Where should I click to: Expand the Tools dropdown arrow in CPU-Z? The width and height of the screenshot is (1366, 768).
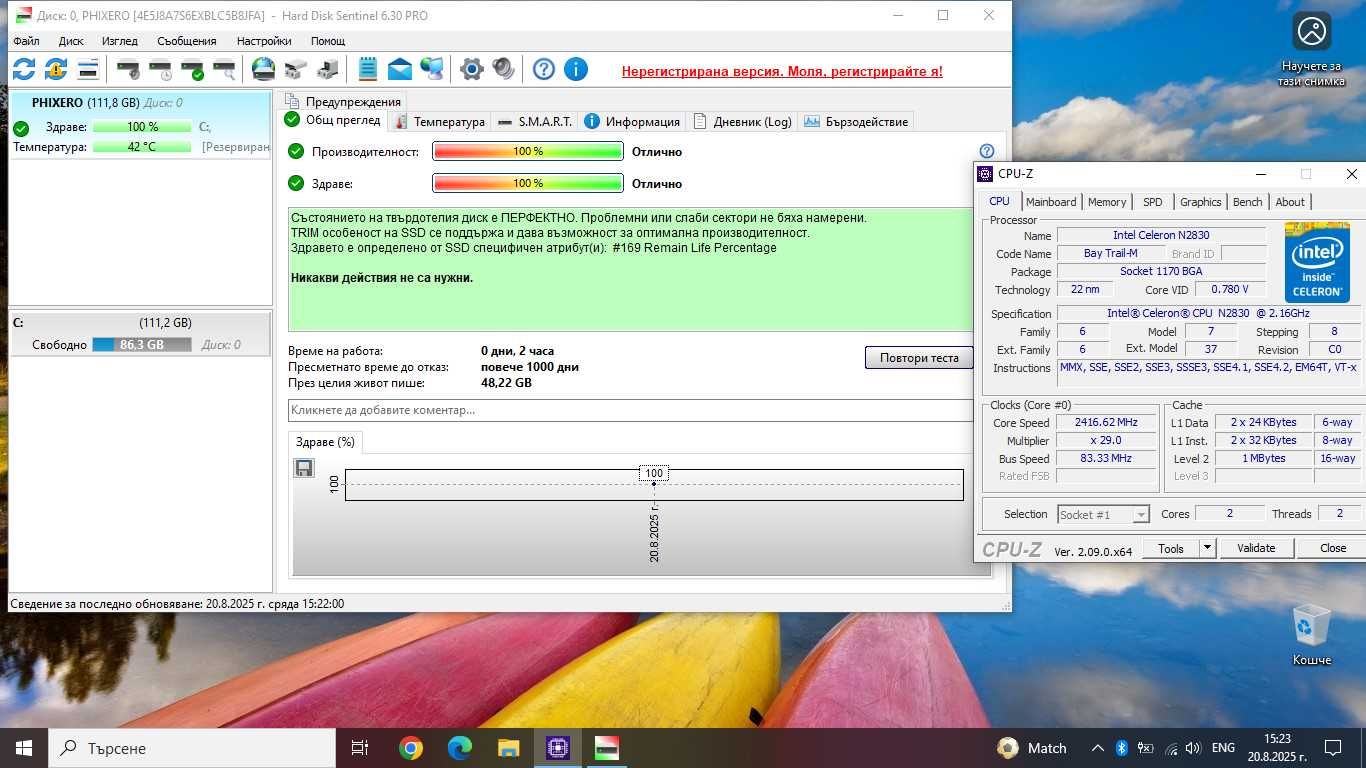[x=1206, y=548]
